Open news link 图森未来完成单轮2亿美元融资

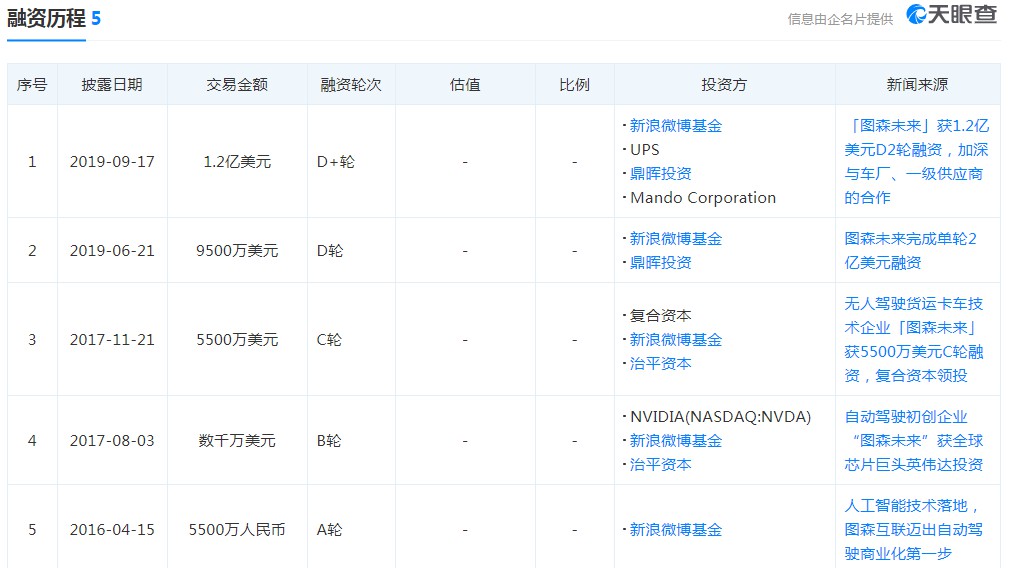(x=911, y=250)
